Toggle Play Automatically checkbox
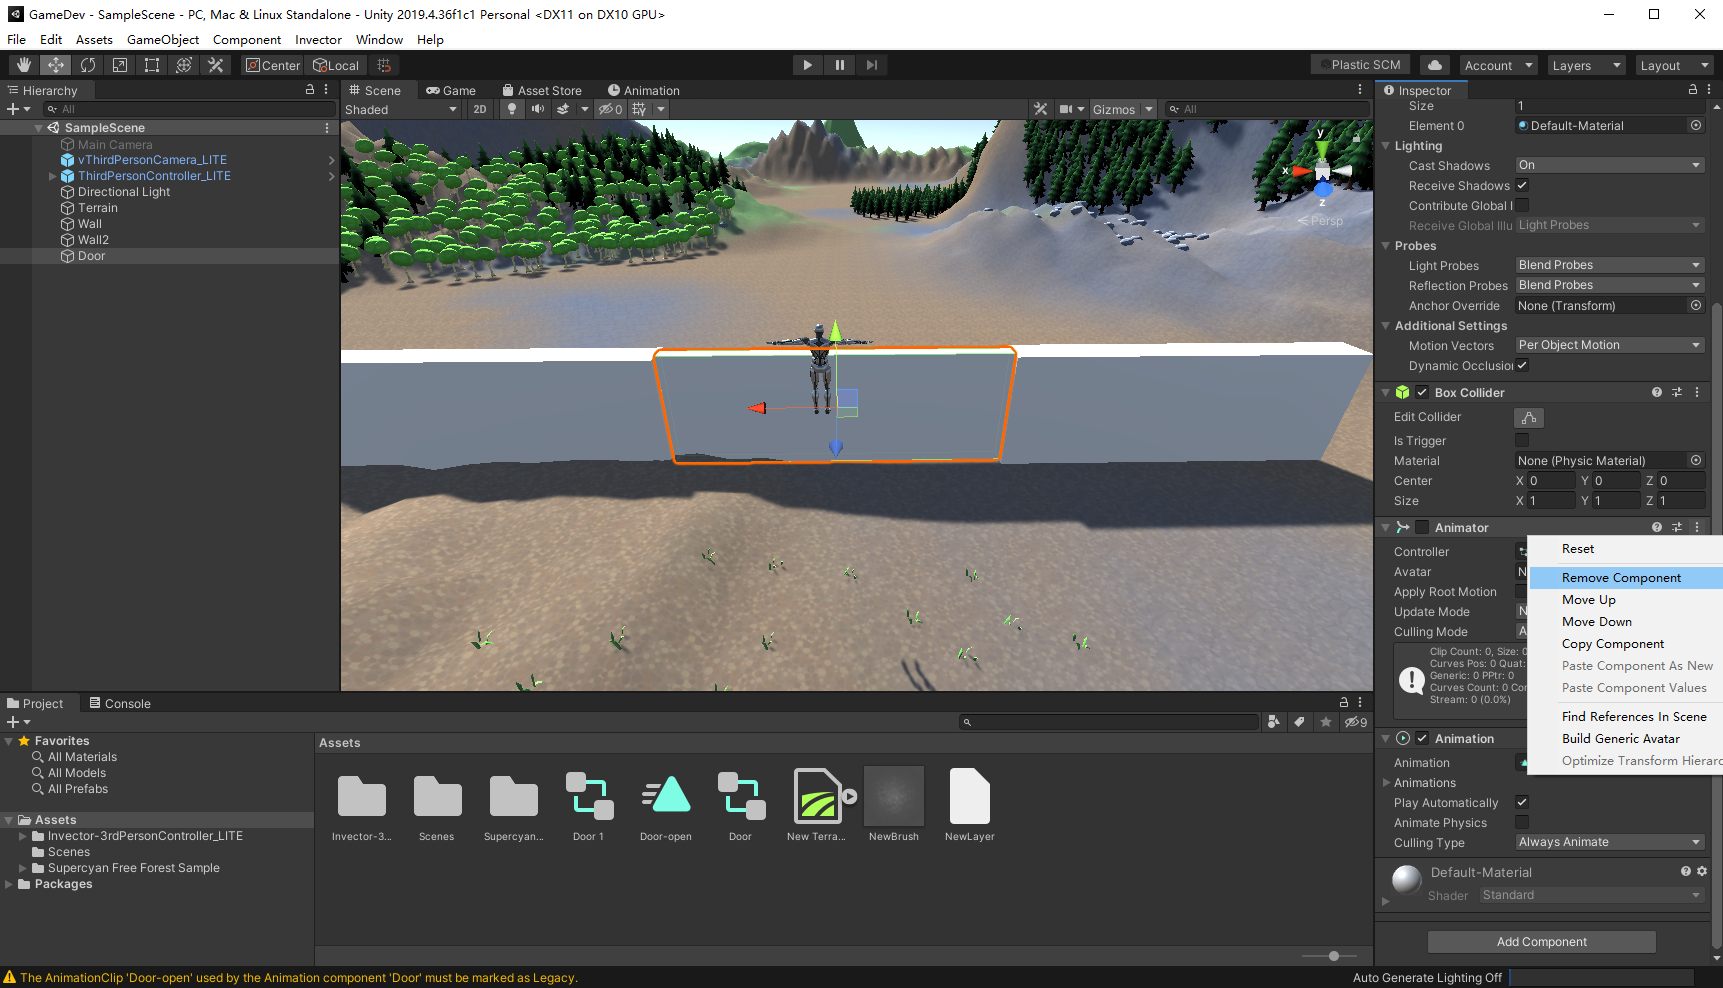 point(1522,802)
